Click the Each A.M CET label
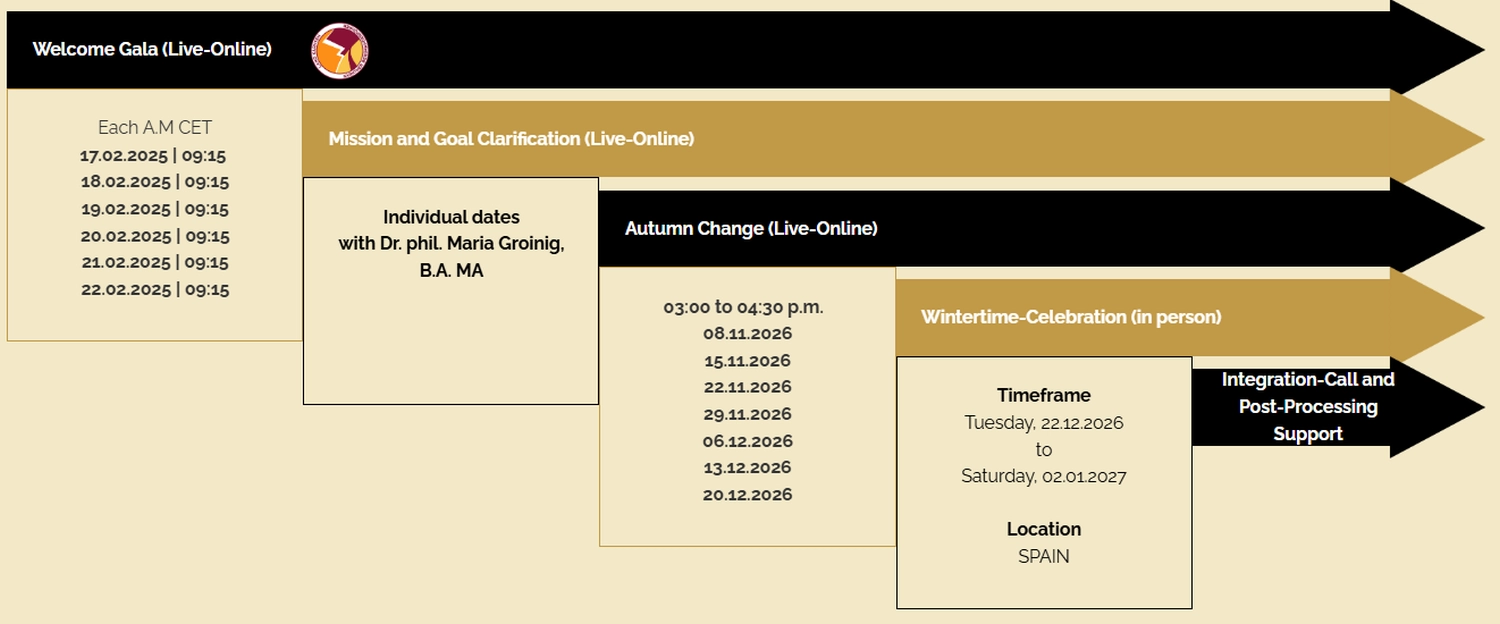The height and width of the screenshot is (624, 1500). click(155, 128)
